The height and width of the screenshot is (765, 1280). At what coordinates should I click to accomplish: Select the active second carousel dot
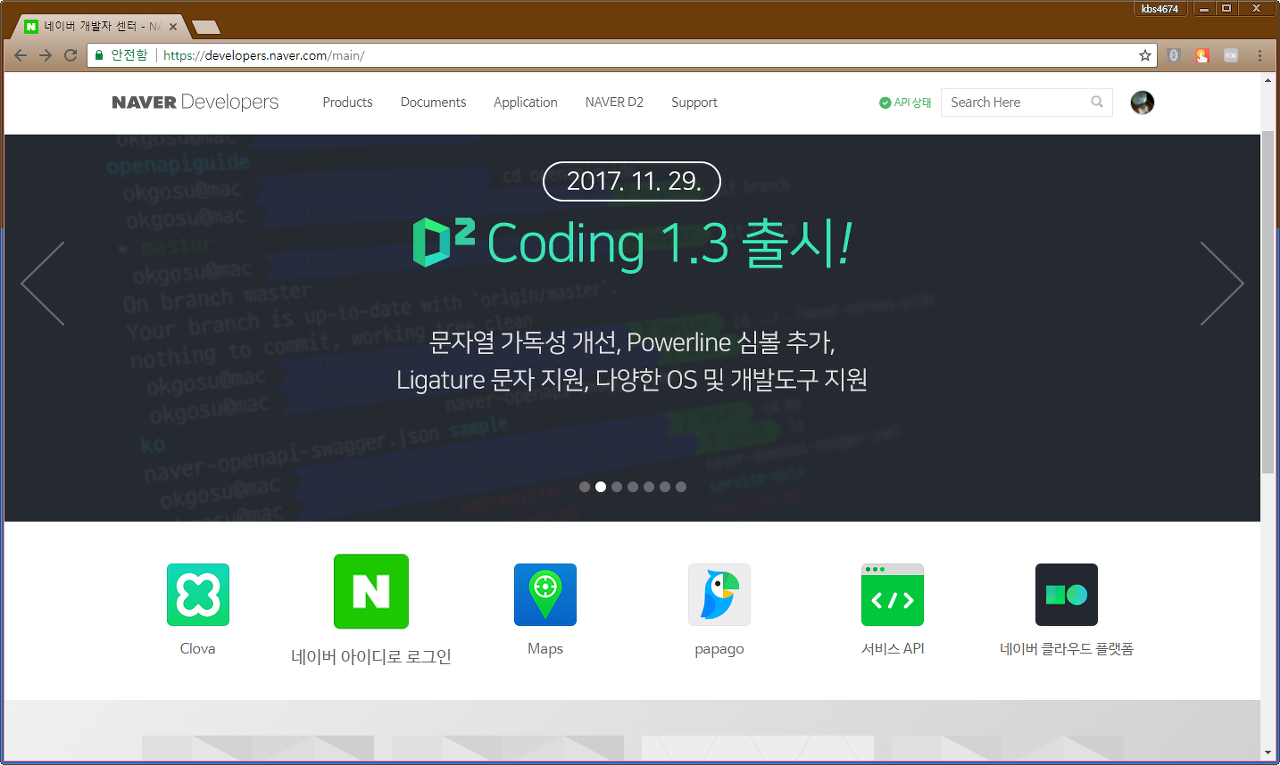[x=601, y=487]
